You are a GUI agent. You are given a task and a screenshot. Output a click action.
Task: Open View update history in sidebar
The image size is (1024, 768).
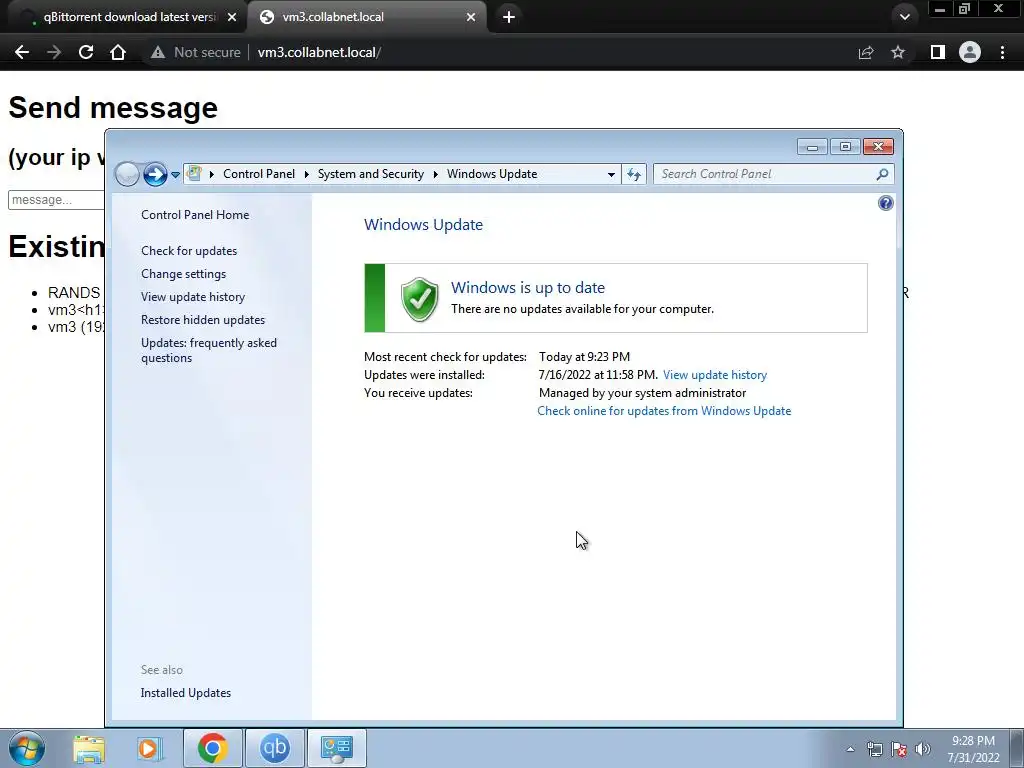pos(193,296)
